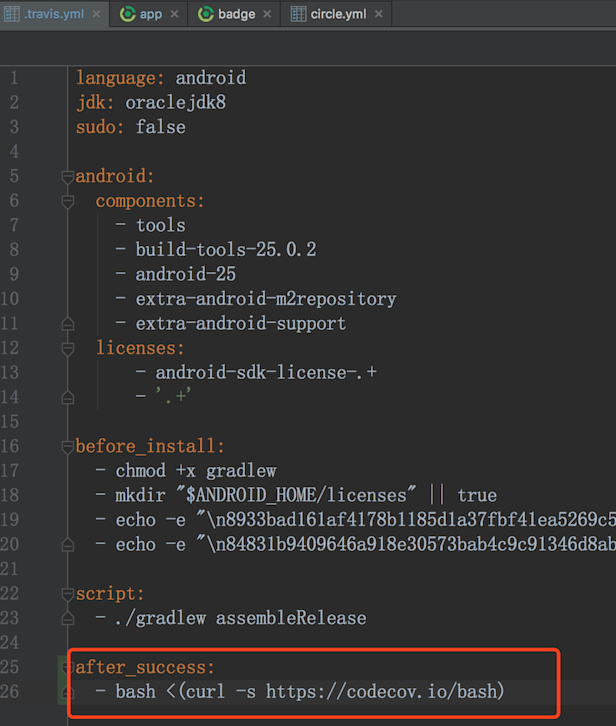Click the mkdir $ANDROID_HOME/licenses command
This screenshot has height=726, width=616.
(306, 495)
